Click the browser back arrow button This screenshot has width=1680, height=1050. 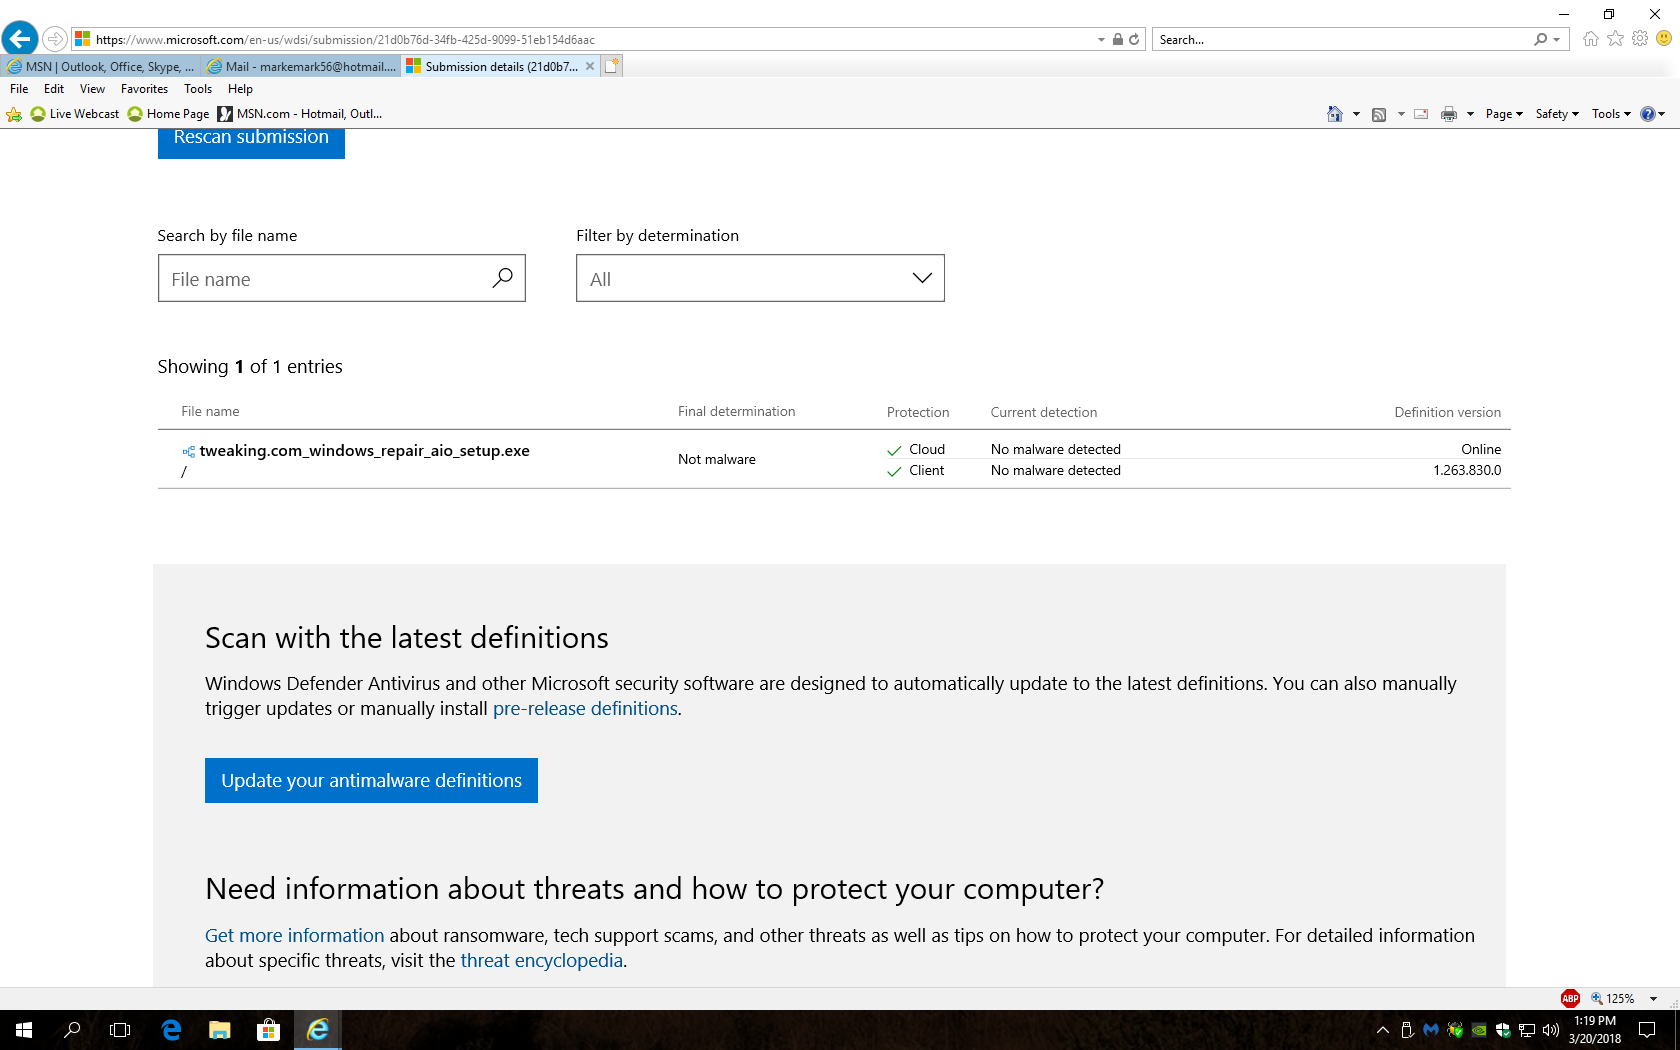(x=20, y=39)
